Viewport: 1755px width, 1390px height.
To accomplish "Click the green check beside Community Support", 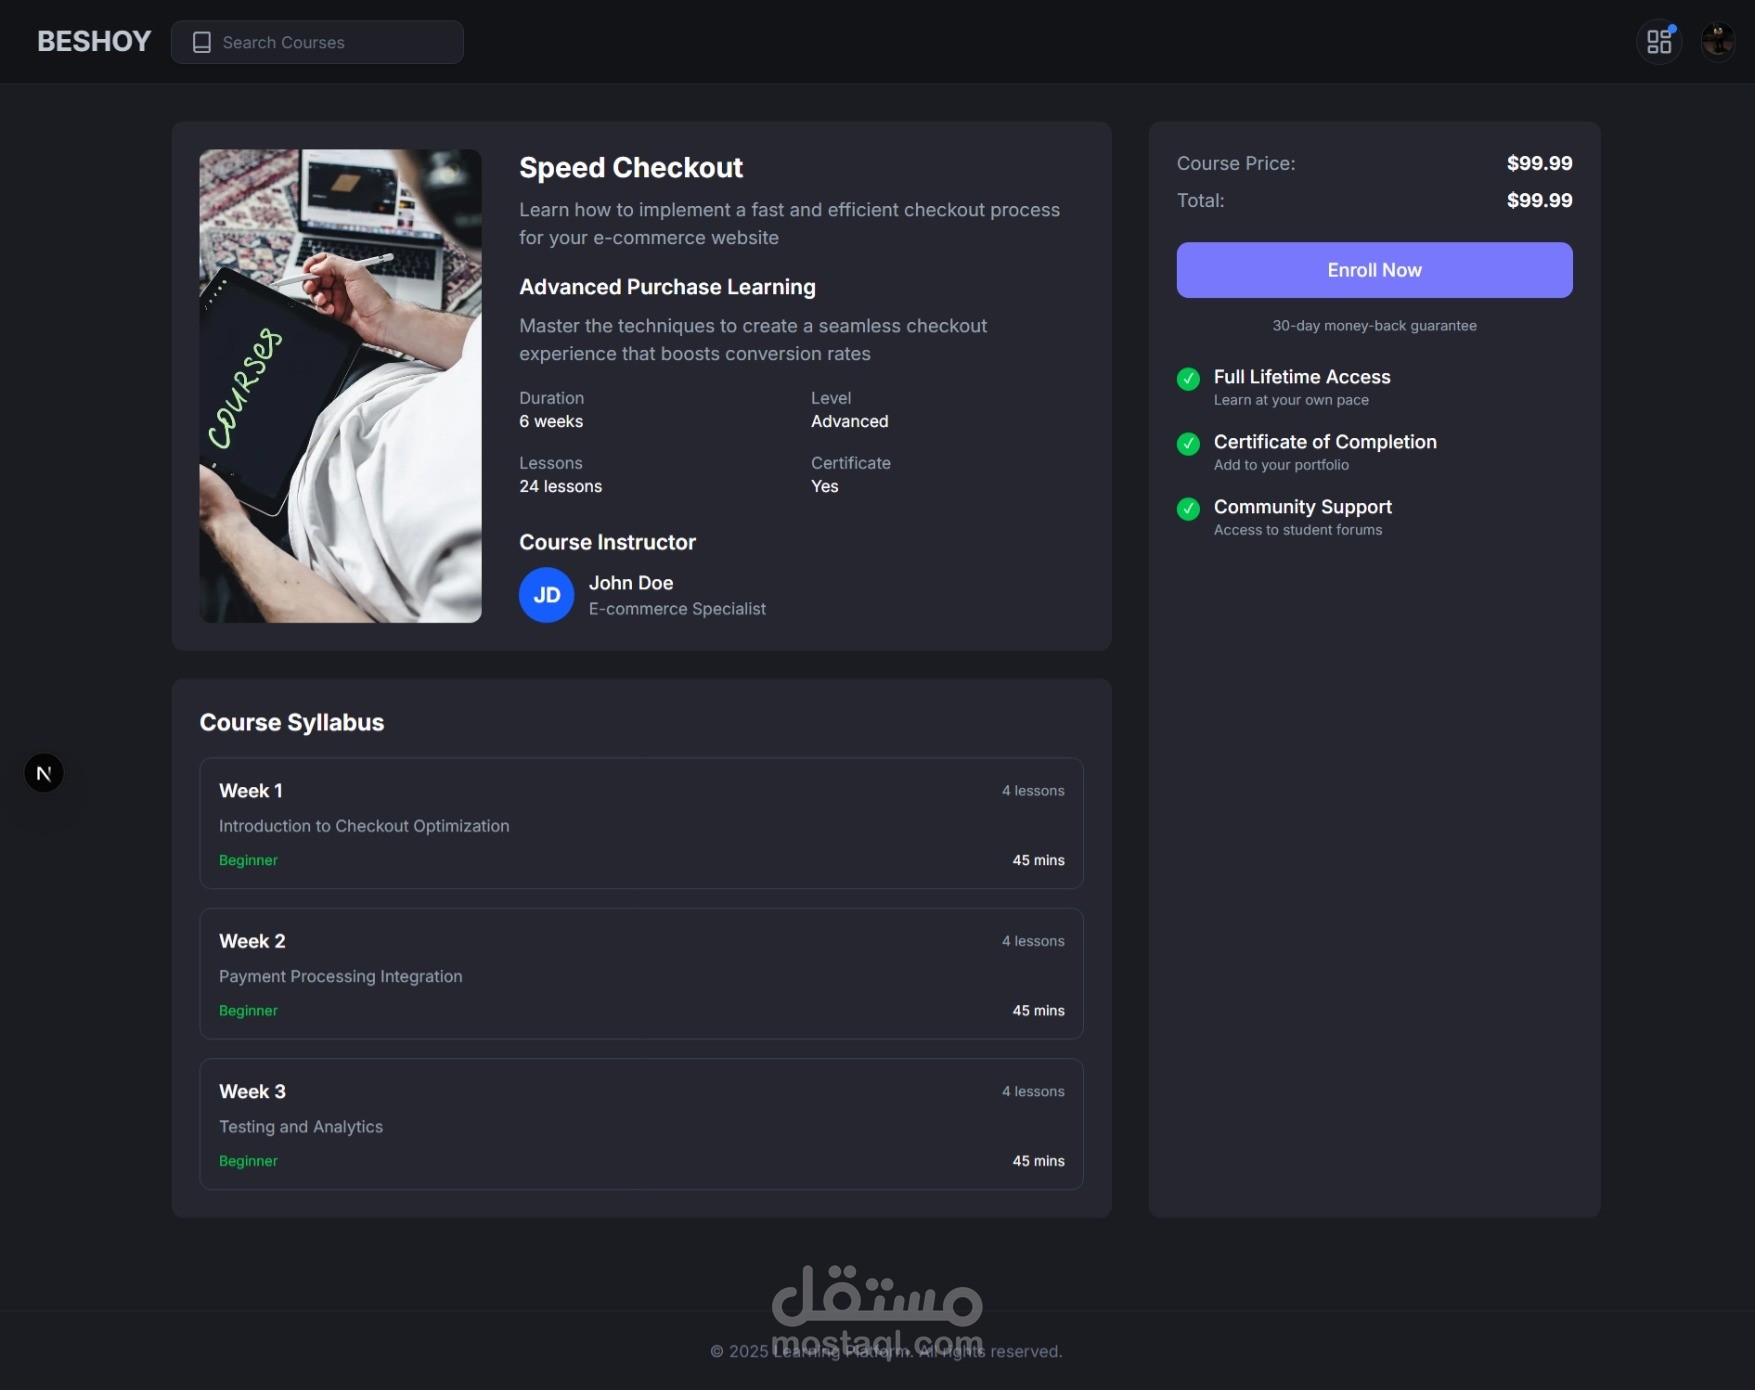I will coord(1188,509).
